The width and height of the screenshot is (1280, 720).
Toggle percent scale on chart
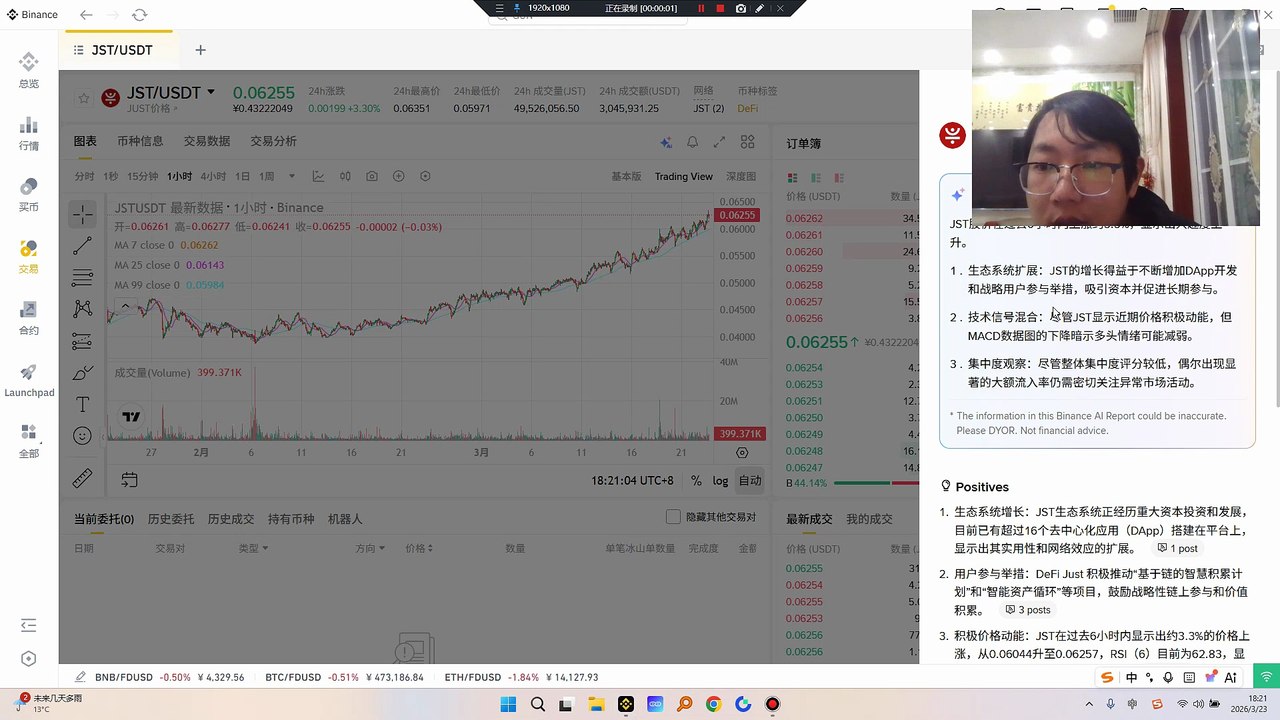pyautogui.click(x=696, y=480)
